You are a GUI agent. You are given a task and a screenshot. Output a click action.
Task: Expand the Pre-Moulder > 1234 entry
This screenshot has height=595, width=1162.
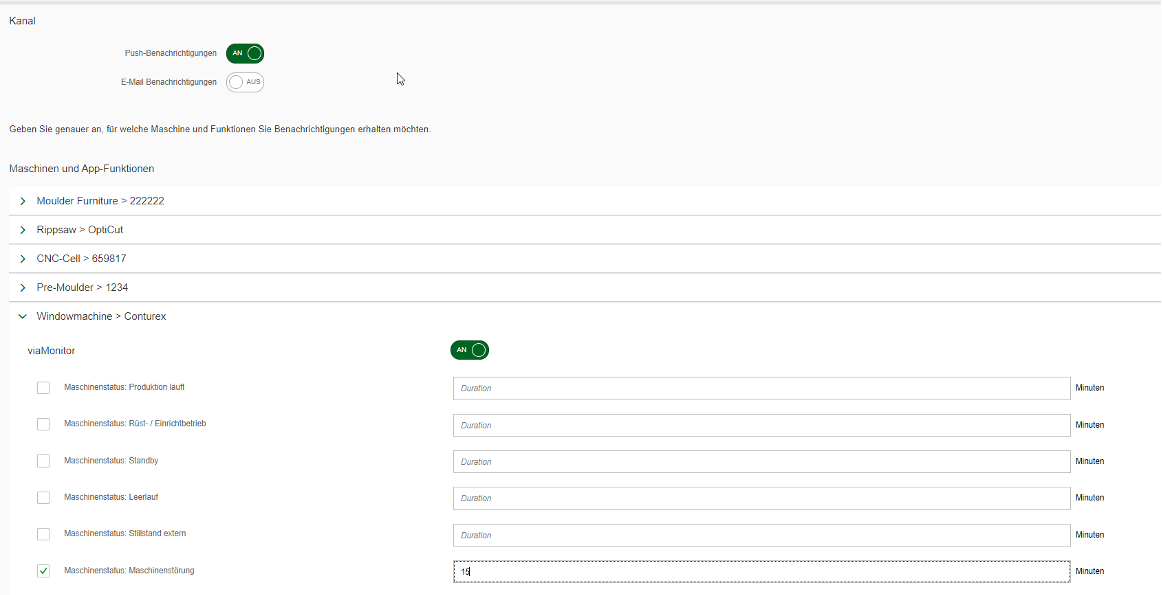585,287
